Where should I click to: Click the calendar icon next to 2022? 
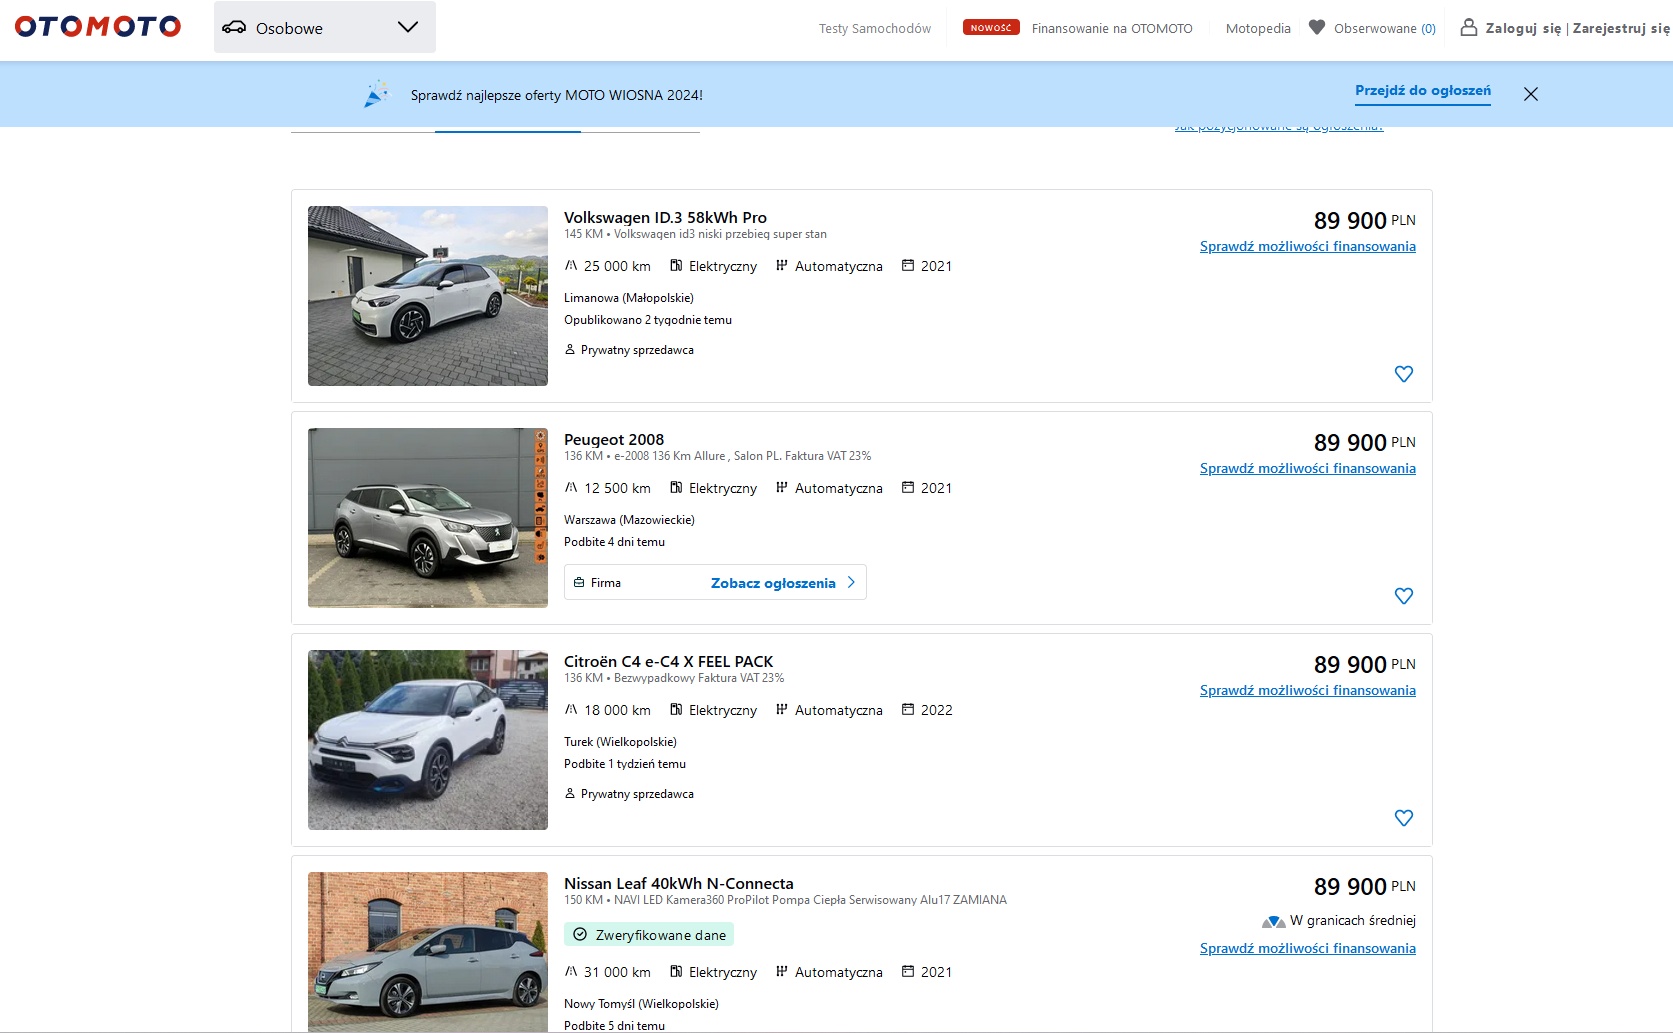pos(908,709)
